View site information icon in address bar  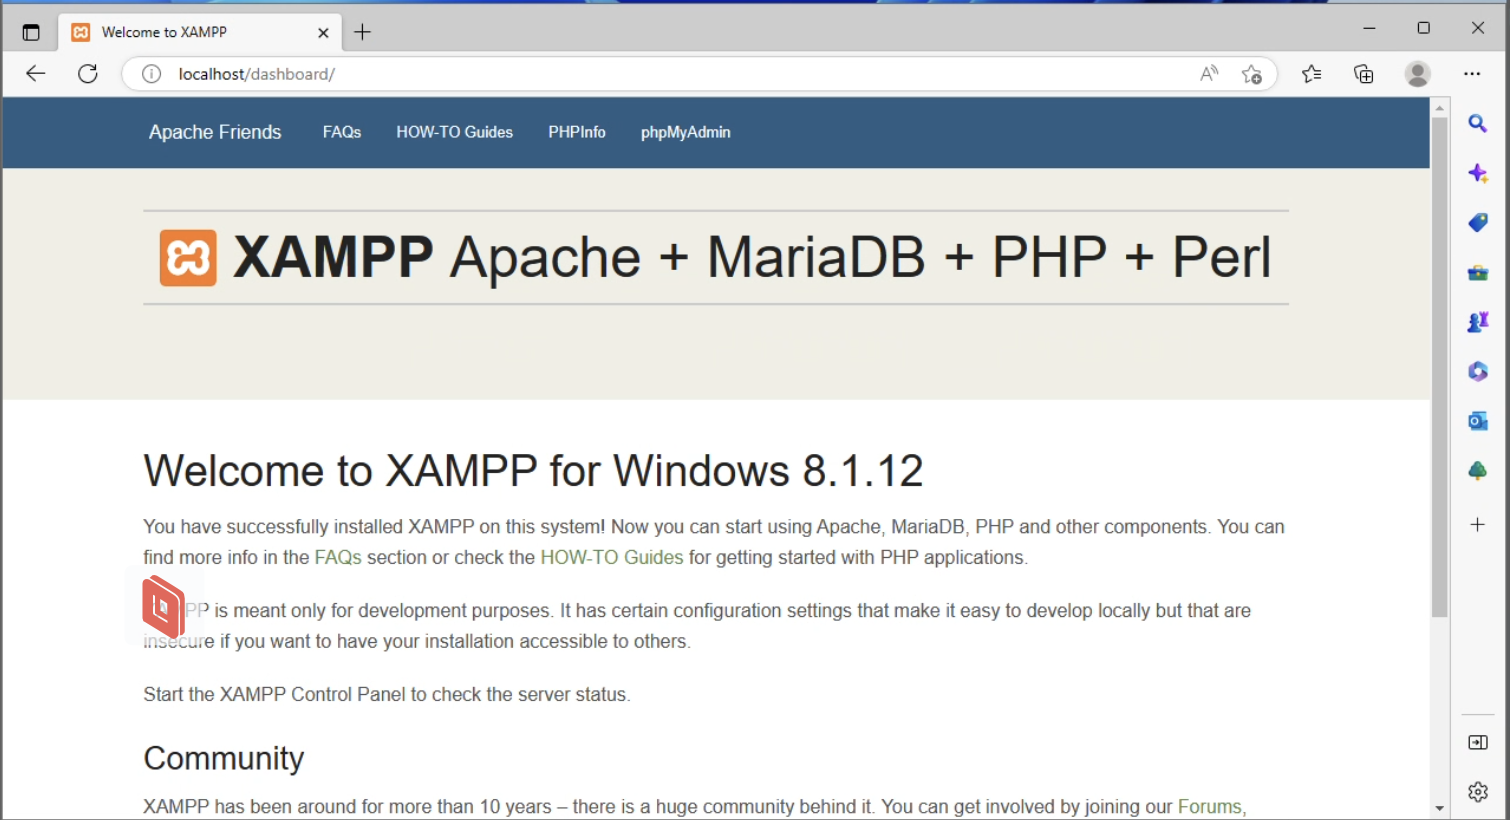[151, 74]
